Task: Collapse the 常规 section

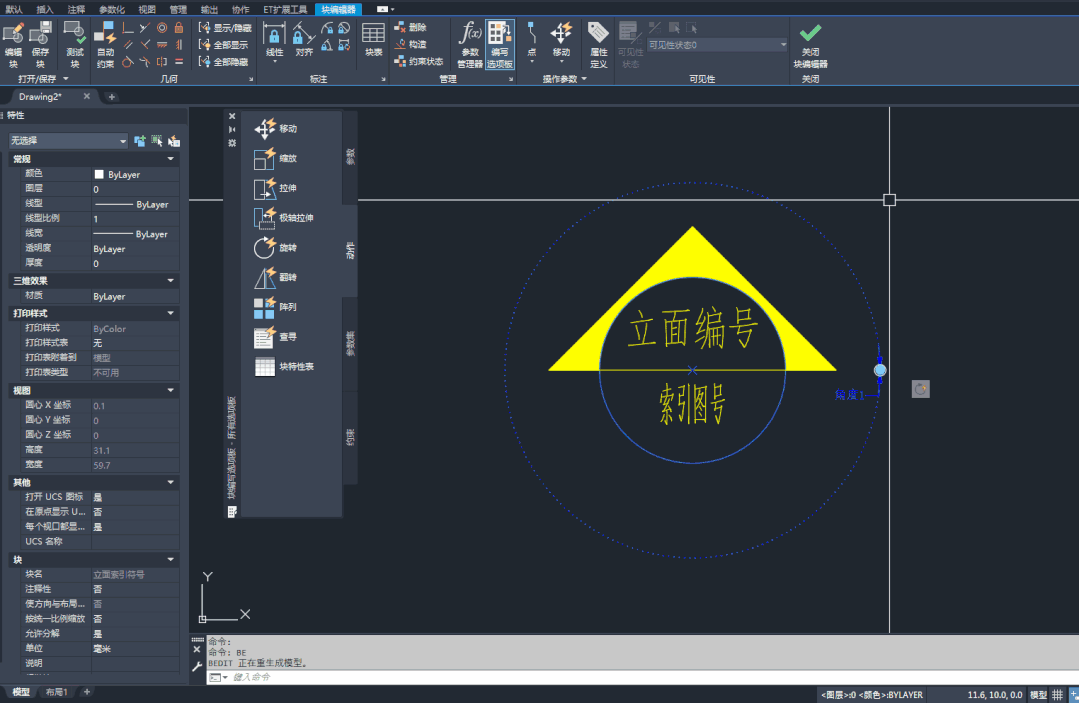Action: coord(171,159)
